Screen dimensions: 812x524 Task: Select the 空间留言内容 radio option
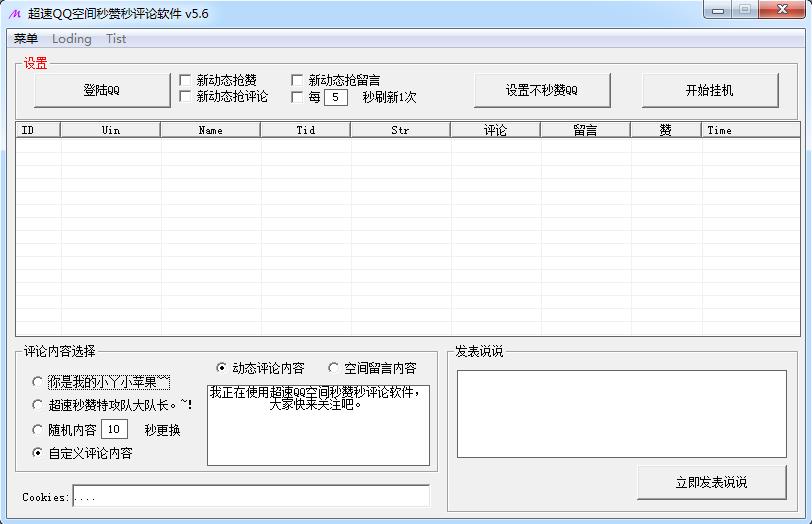333,368
